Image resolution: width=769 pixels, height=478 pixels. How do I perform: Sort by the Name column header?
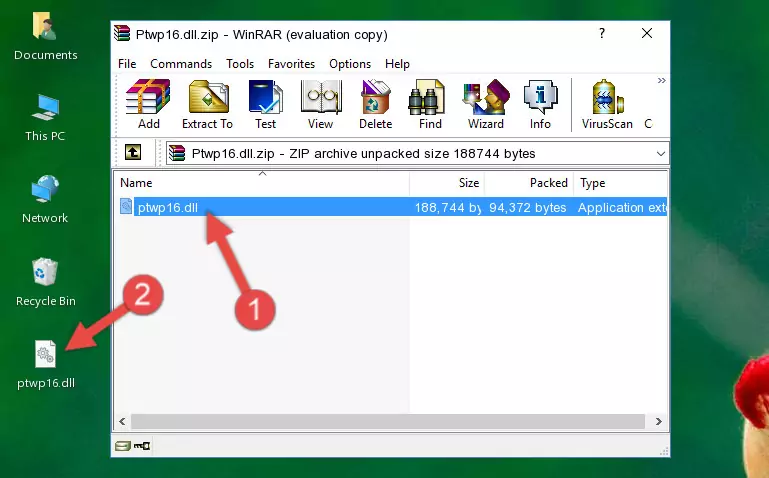tap(262, 183)
